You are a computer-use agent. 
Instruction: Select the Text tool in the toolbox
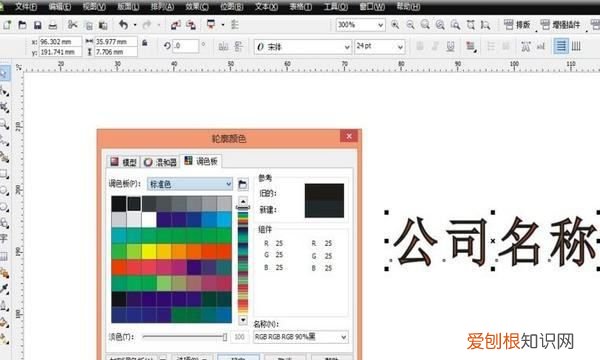4,239
